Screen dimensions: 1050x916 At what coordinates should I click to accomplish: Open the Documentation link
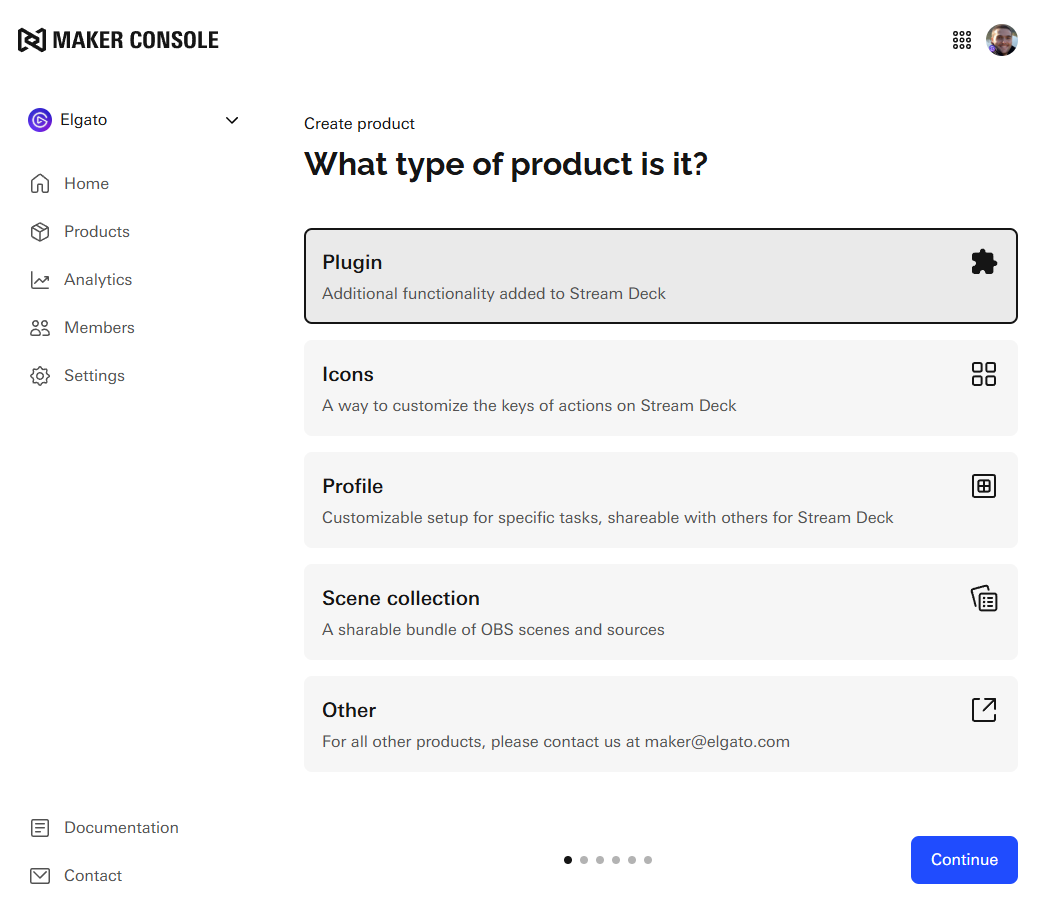point(120,828)
